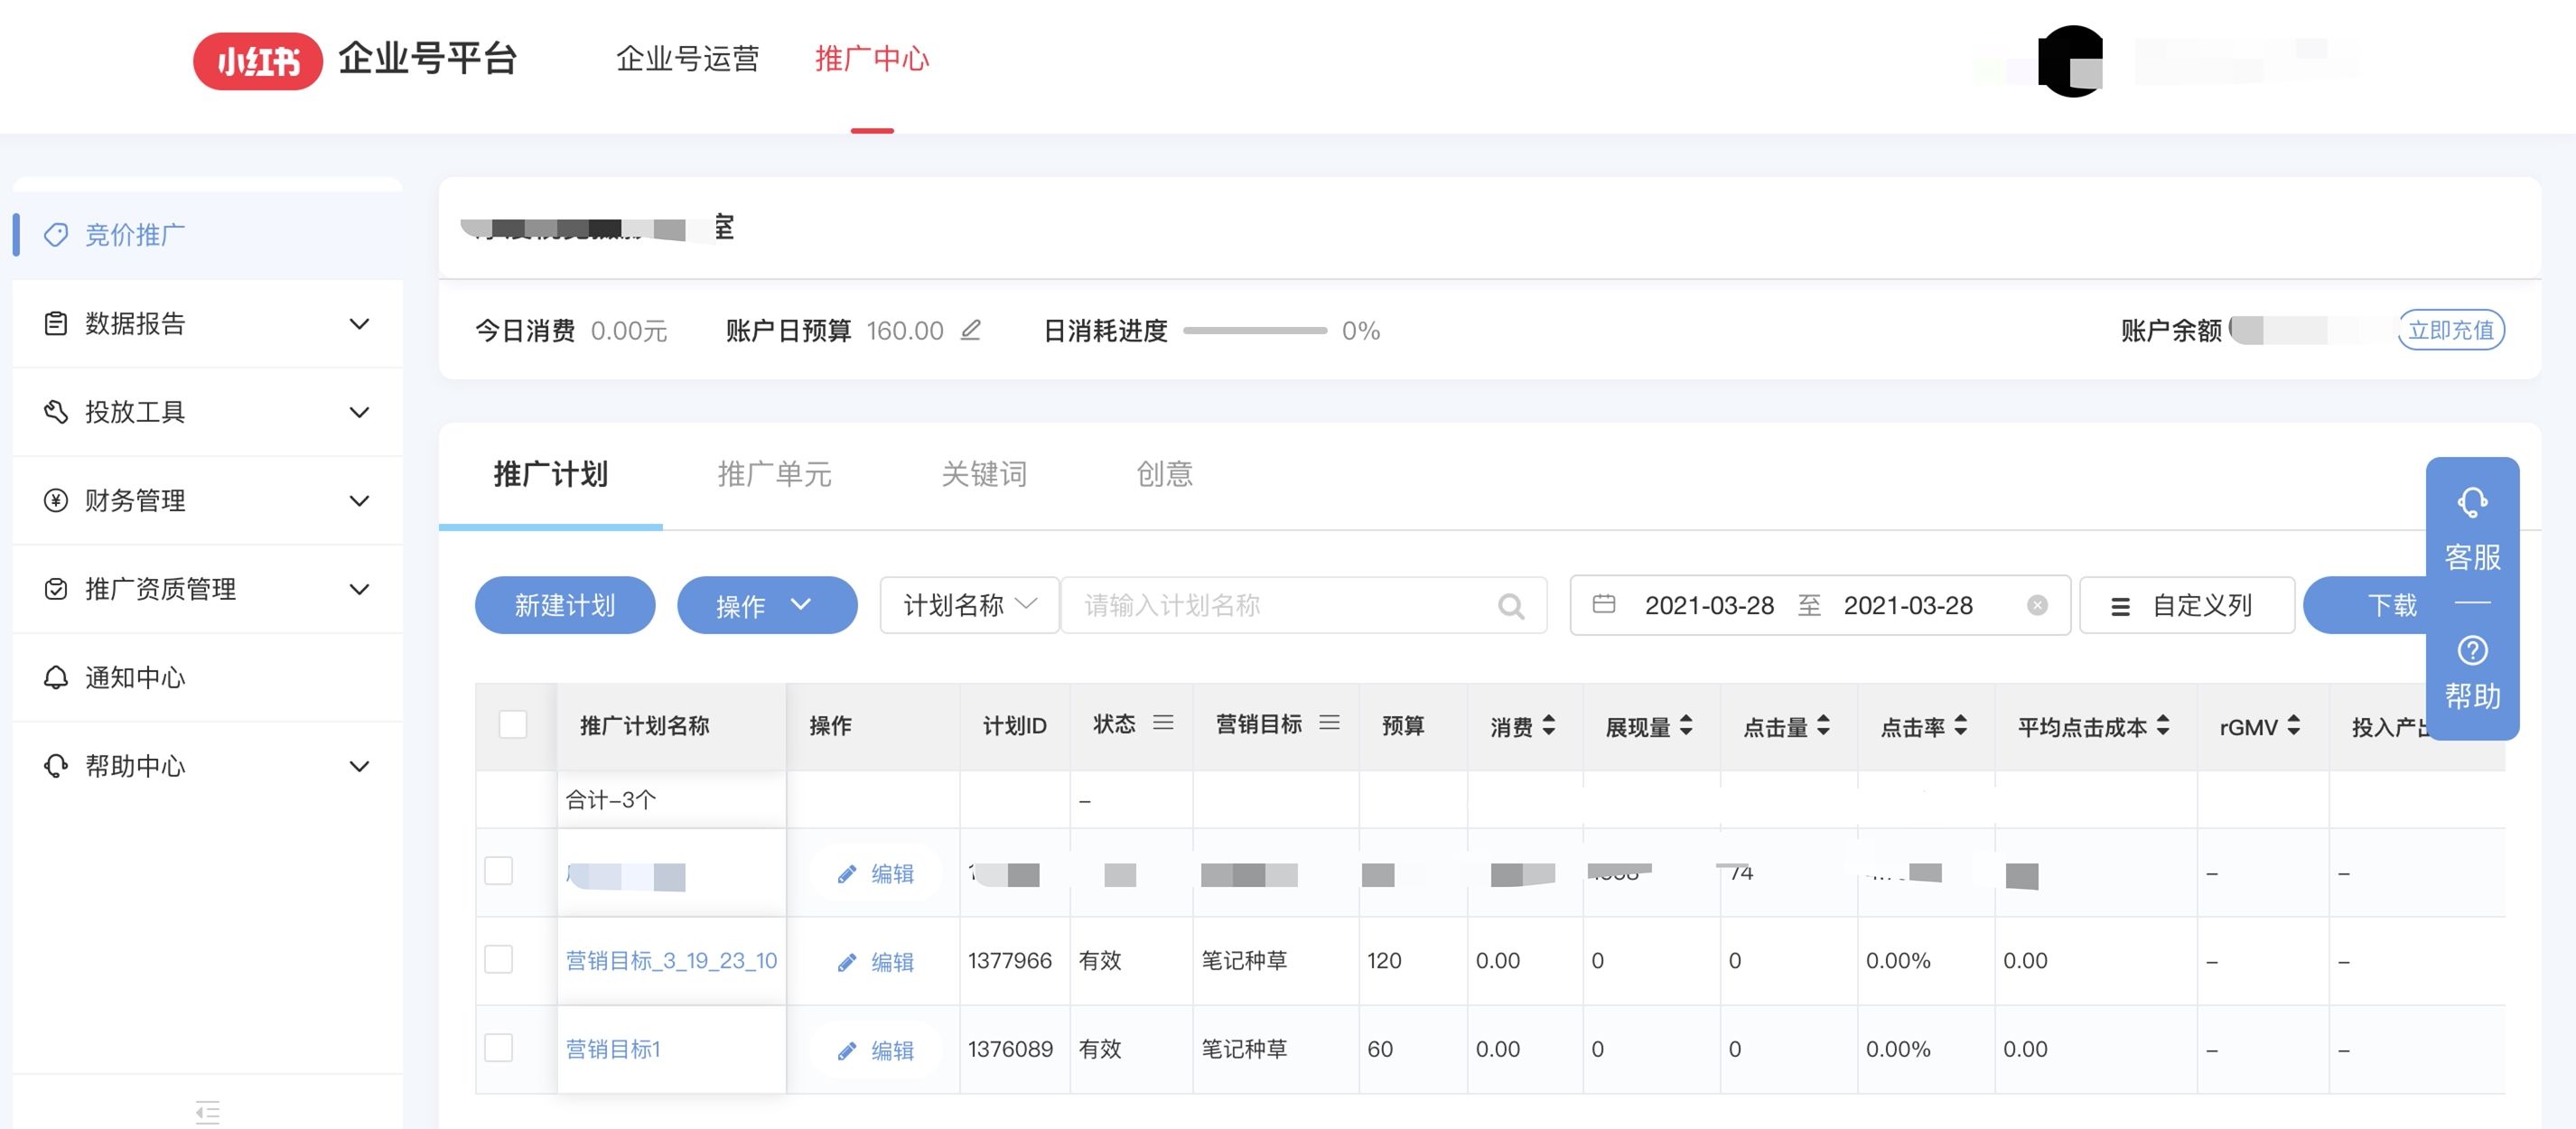Select the 竞价推广 sidebar icon

pos(57,234)
